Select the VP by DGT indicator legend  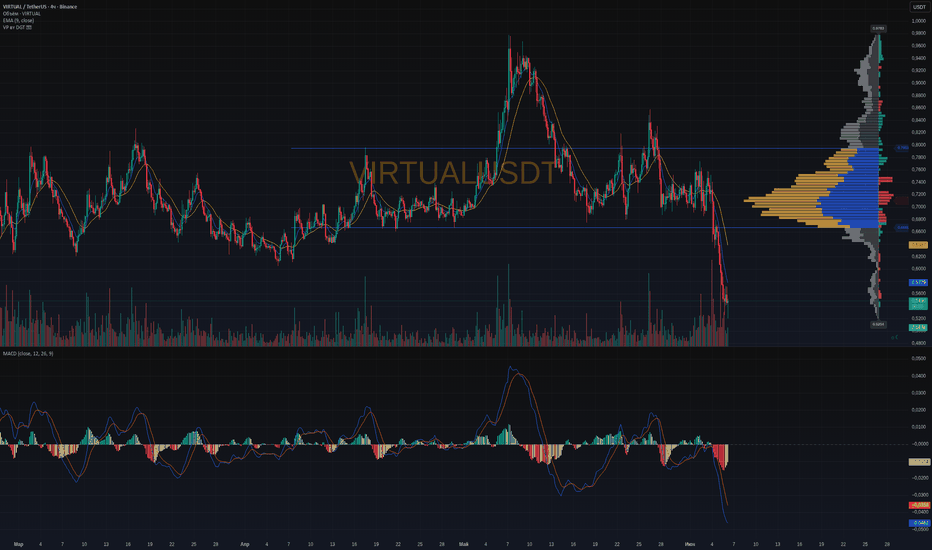coord(17,27)
